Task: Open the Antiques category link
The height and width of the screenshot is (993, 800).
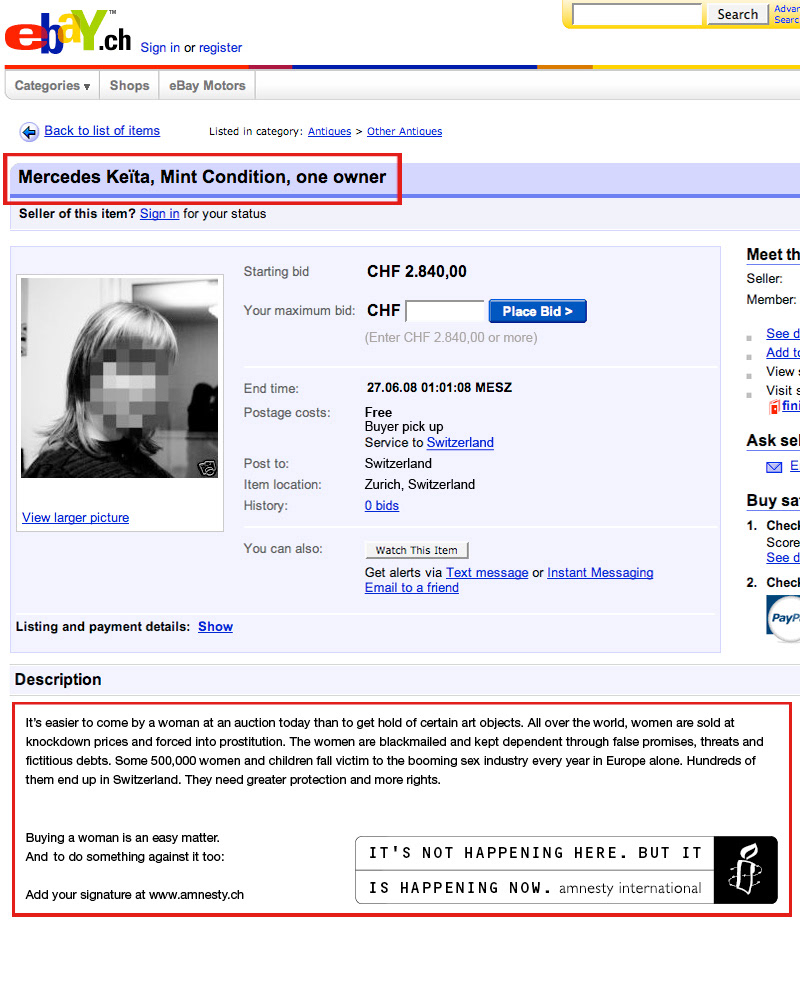Action: [329, 131]
